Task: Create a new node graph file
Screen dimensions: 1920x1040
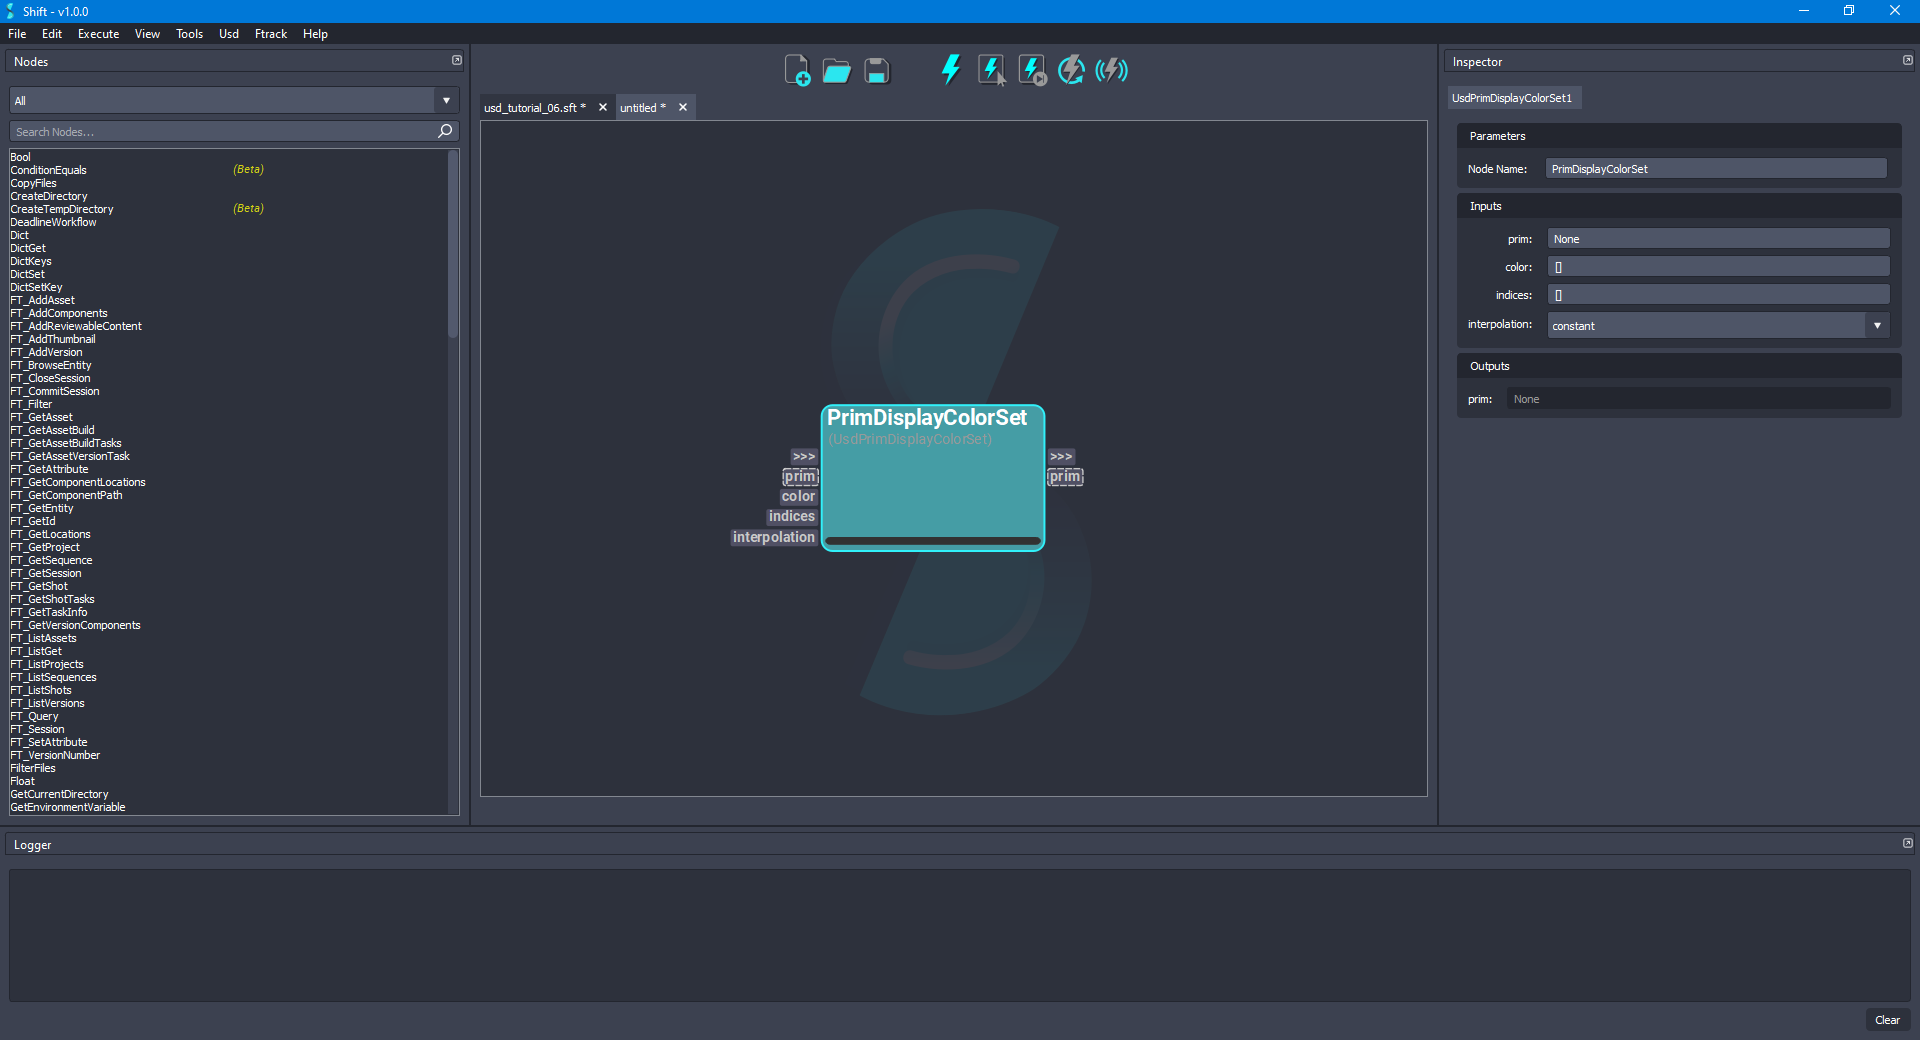Action: (x=797, y=70)
